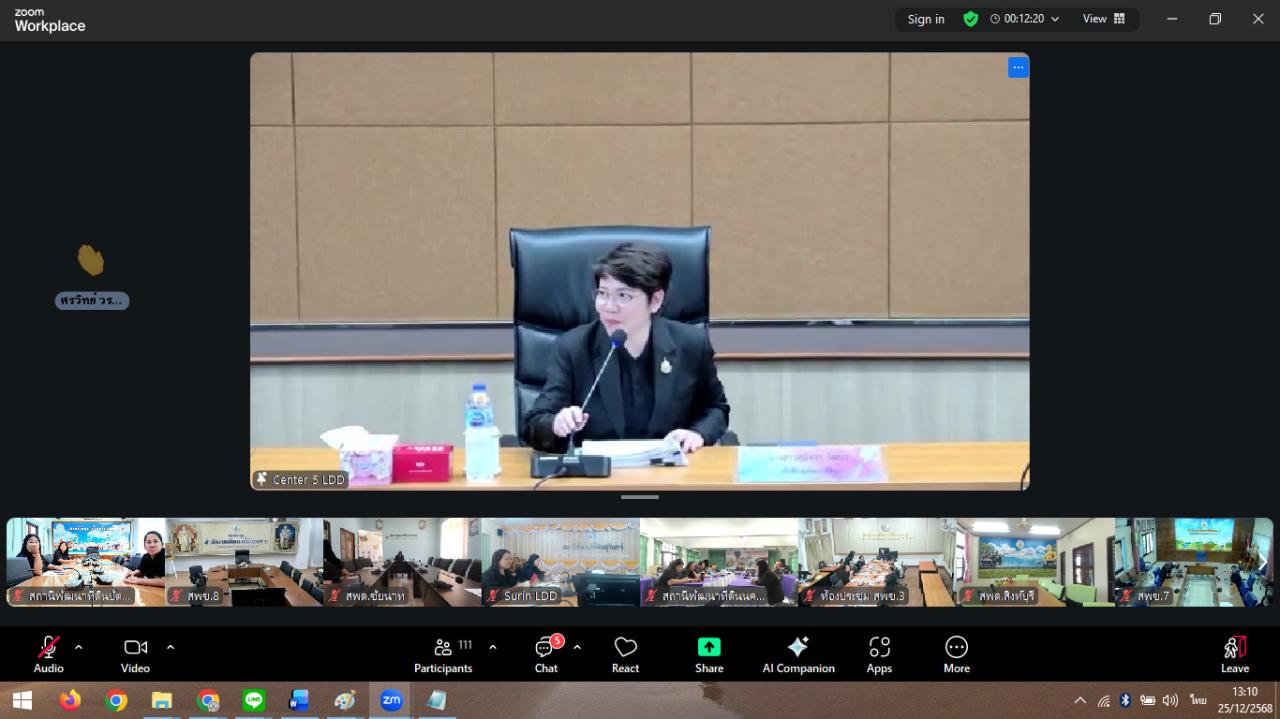The image size is (1280, 719).
Task: Open LINE from the Windows taskbar
Action: (x=254, y=701)
